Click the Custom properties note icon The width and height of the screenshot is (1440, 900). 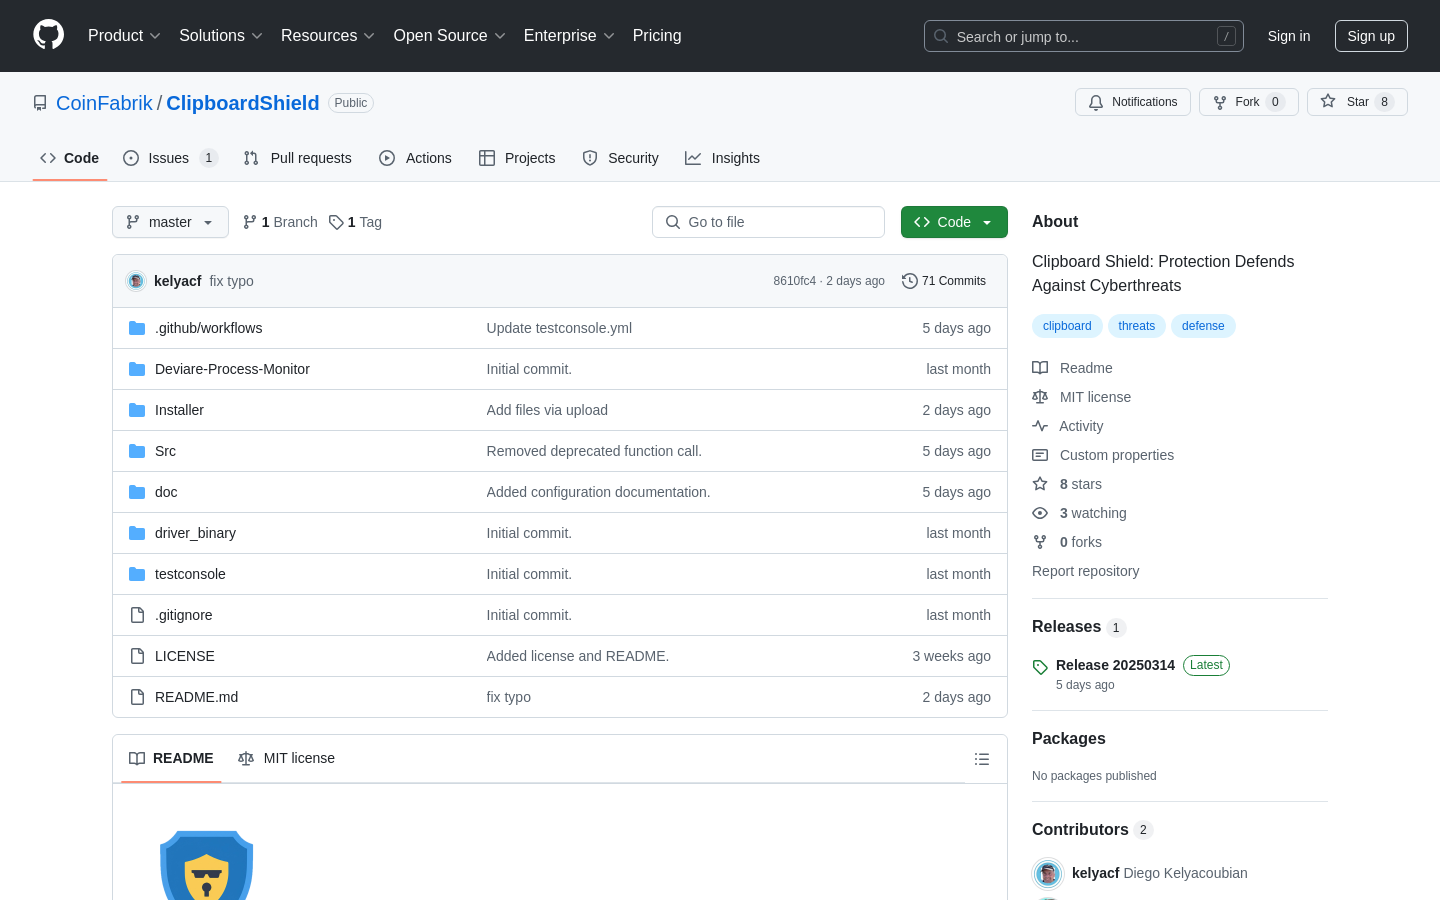click(1040, 455)
